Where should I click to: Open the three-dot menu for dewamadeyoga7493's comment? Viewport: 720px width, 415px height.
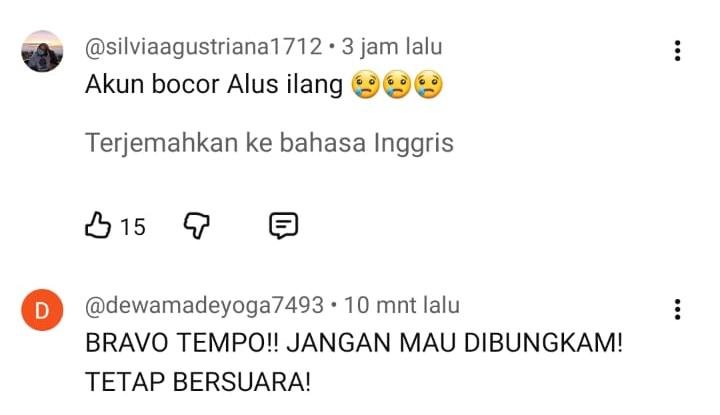[x=677, y=309]
